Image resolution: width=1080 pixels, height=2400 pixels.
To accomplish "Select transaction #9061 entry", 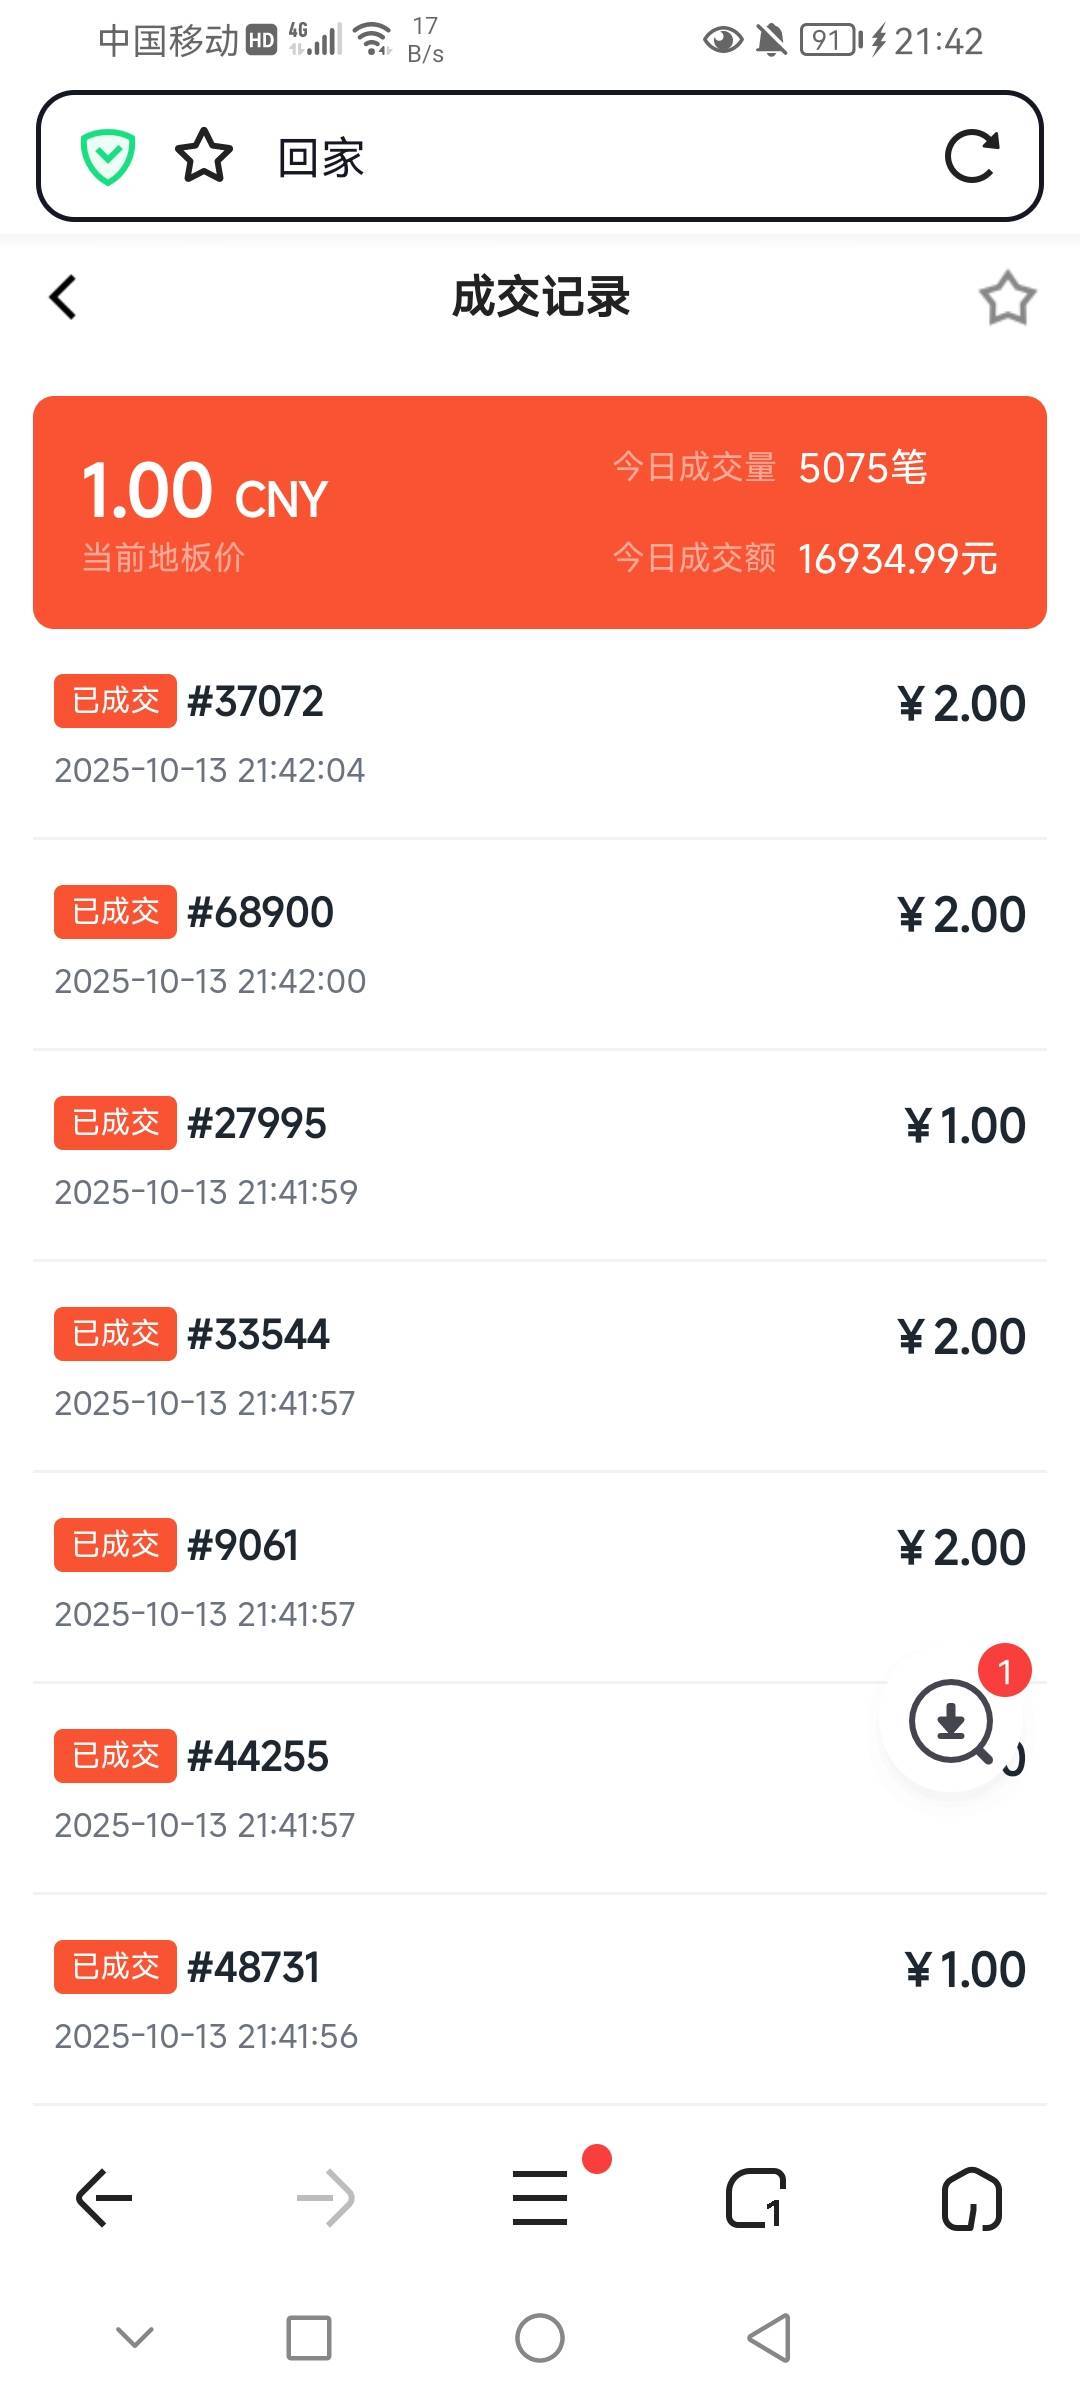I will point(540,1578).
